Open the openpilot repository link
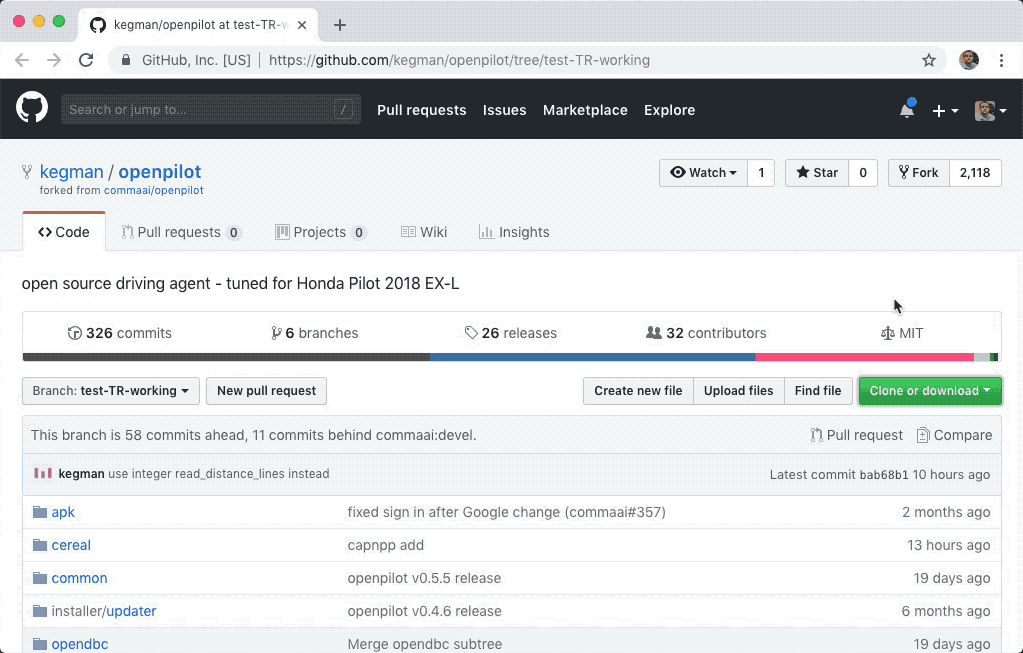The image size is (1023, 653). 160,172
